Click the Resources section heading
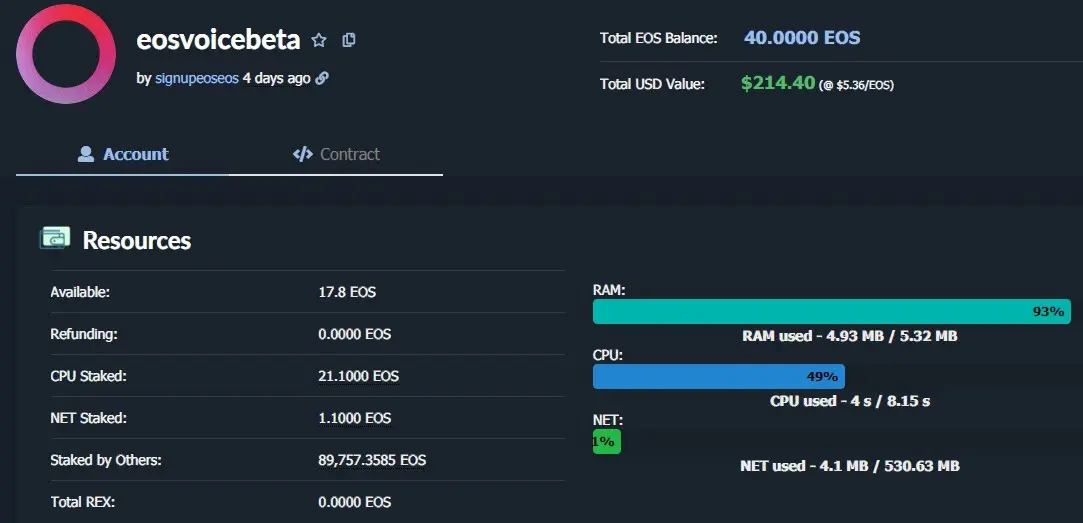 tap(137, 240)
